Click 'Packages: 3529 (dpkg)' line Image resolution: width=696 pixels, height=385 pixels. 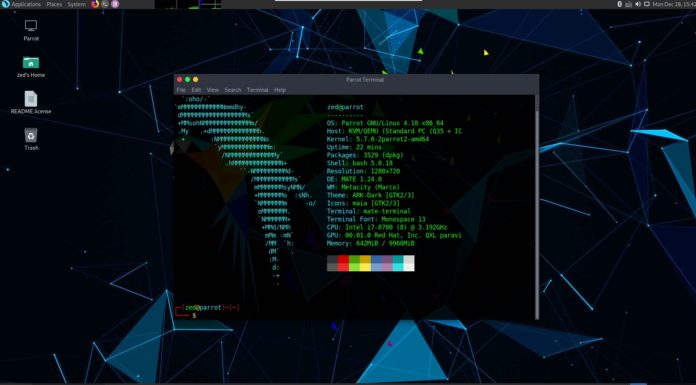[x=365, y=155]
